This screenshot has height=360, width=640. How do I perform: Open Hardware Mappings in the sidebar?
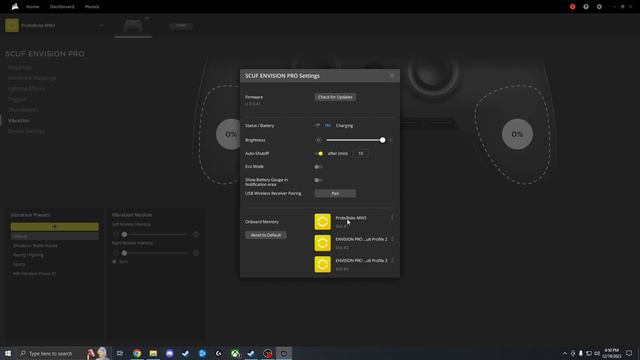click(32, 78)
